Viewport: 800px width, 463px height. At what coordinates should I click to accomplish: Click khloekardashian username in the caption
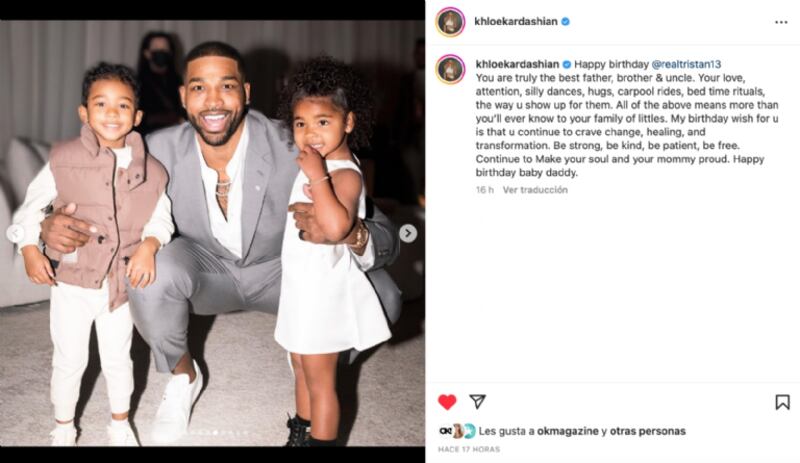coord(517,64)
